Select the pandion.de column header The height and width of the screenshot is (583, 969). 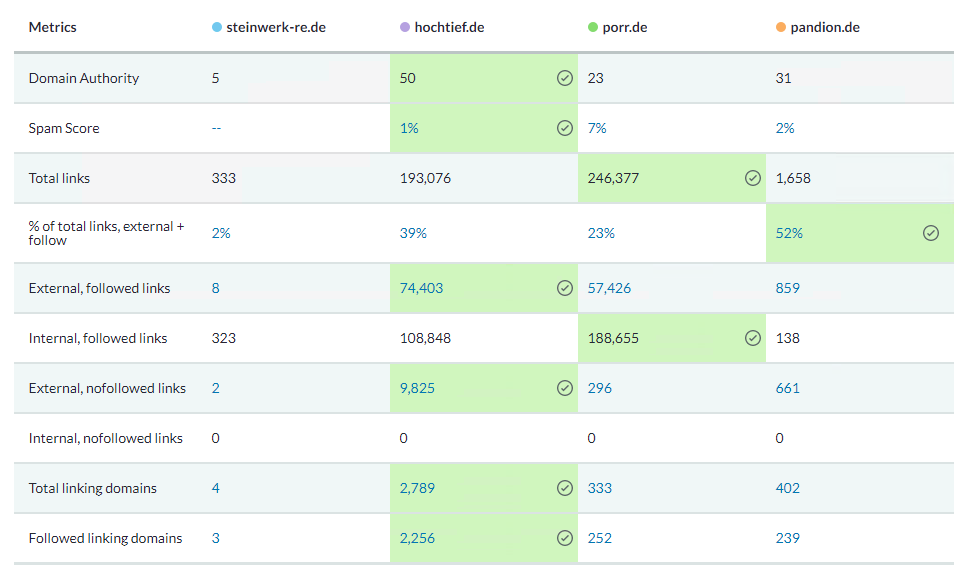(x=825, y=28)
